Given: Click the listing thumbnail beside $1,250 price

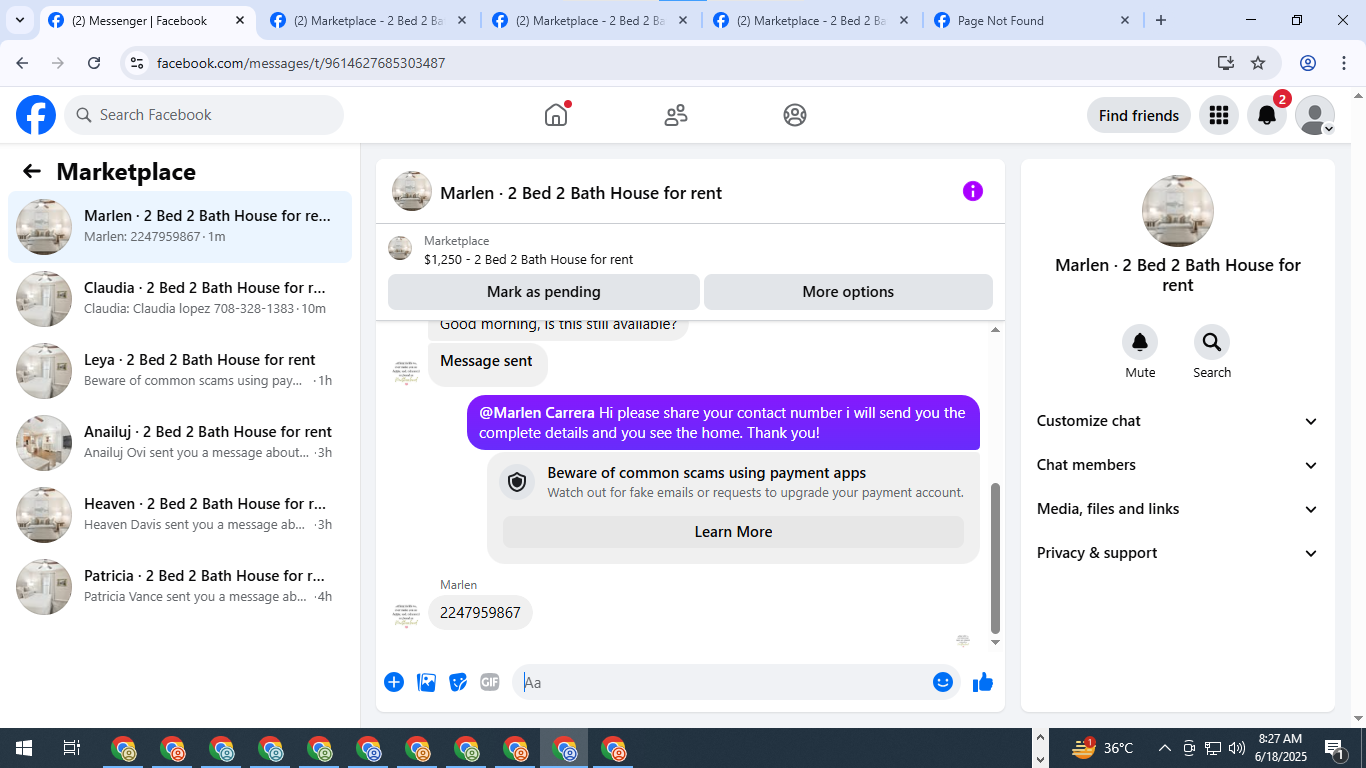Looking at the screenshot, I should [400, 249].
